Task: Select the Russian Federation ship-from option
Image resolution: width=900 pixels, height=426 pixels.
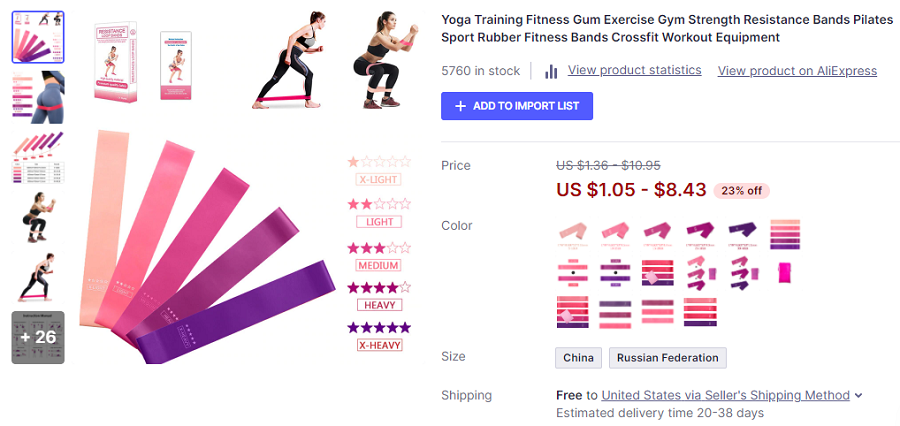Action: point(668,358)
